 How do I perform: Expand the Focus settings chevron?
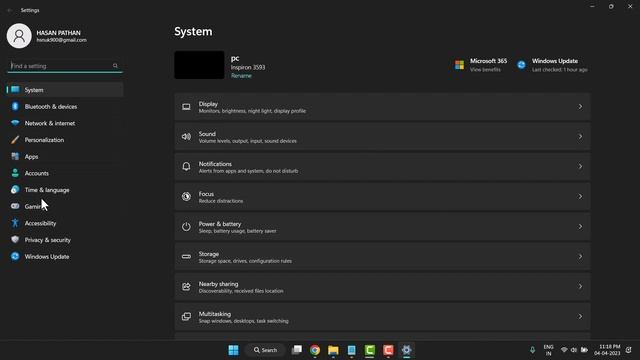tap(580, 197)
